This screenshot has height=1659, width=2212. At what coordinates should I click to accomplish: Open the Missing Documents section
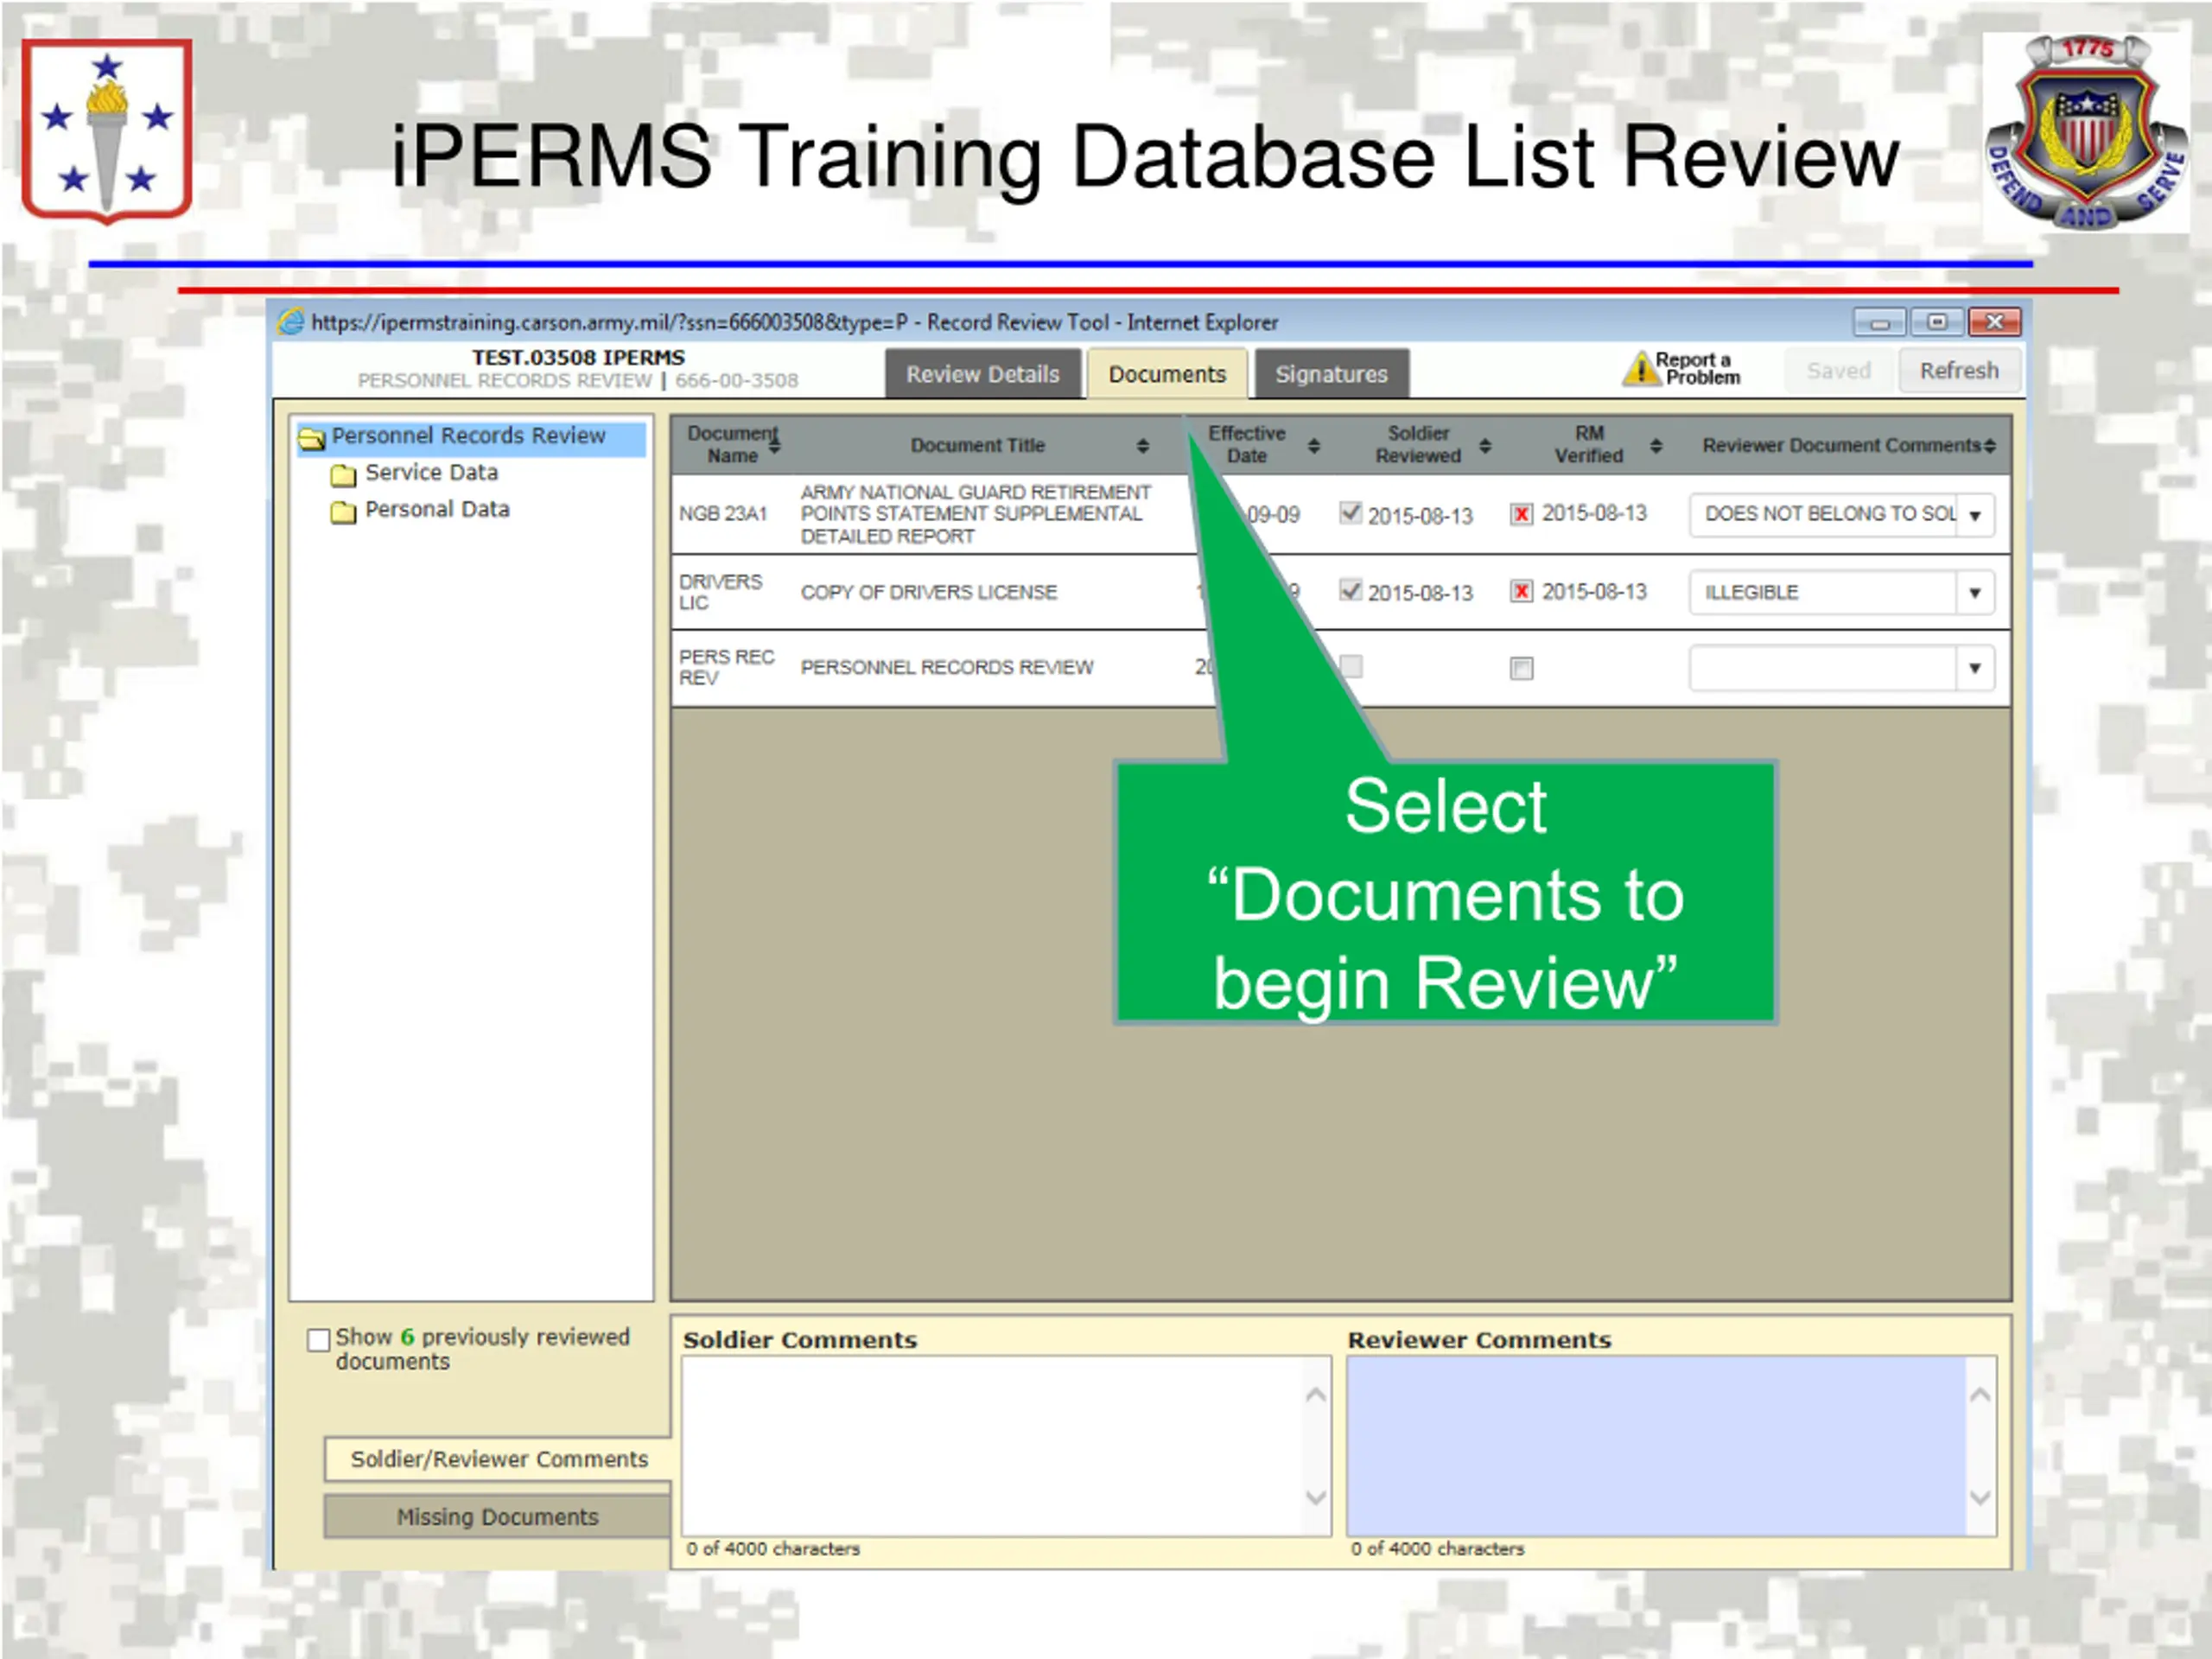click(x=497, y=1516)
